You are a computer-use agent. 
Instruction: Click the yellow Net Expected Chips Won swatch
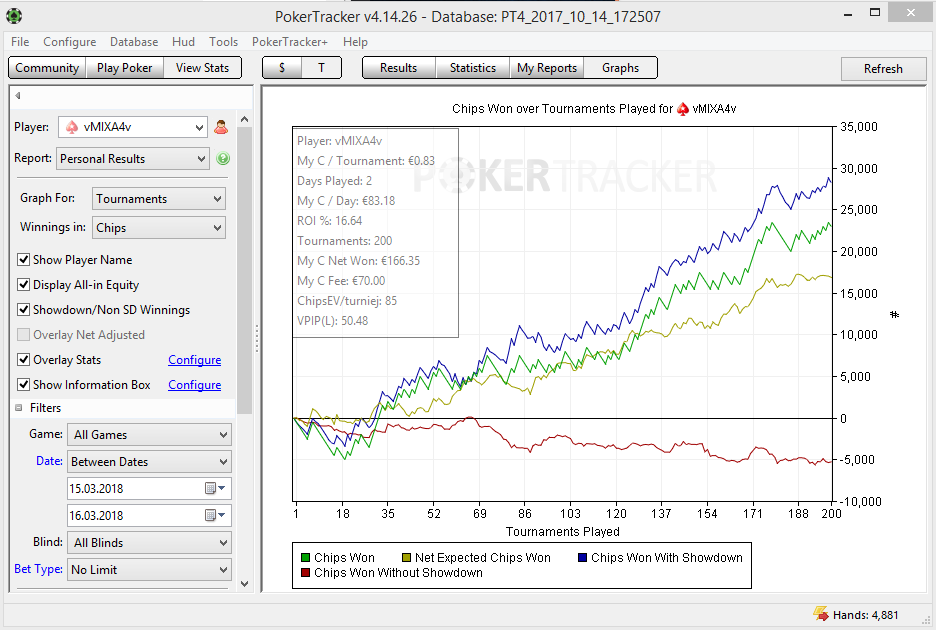pyautogui.click(x=407, y=558)
